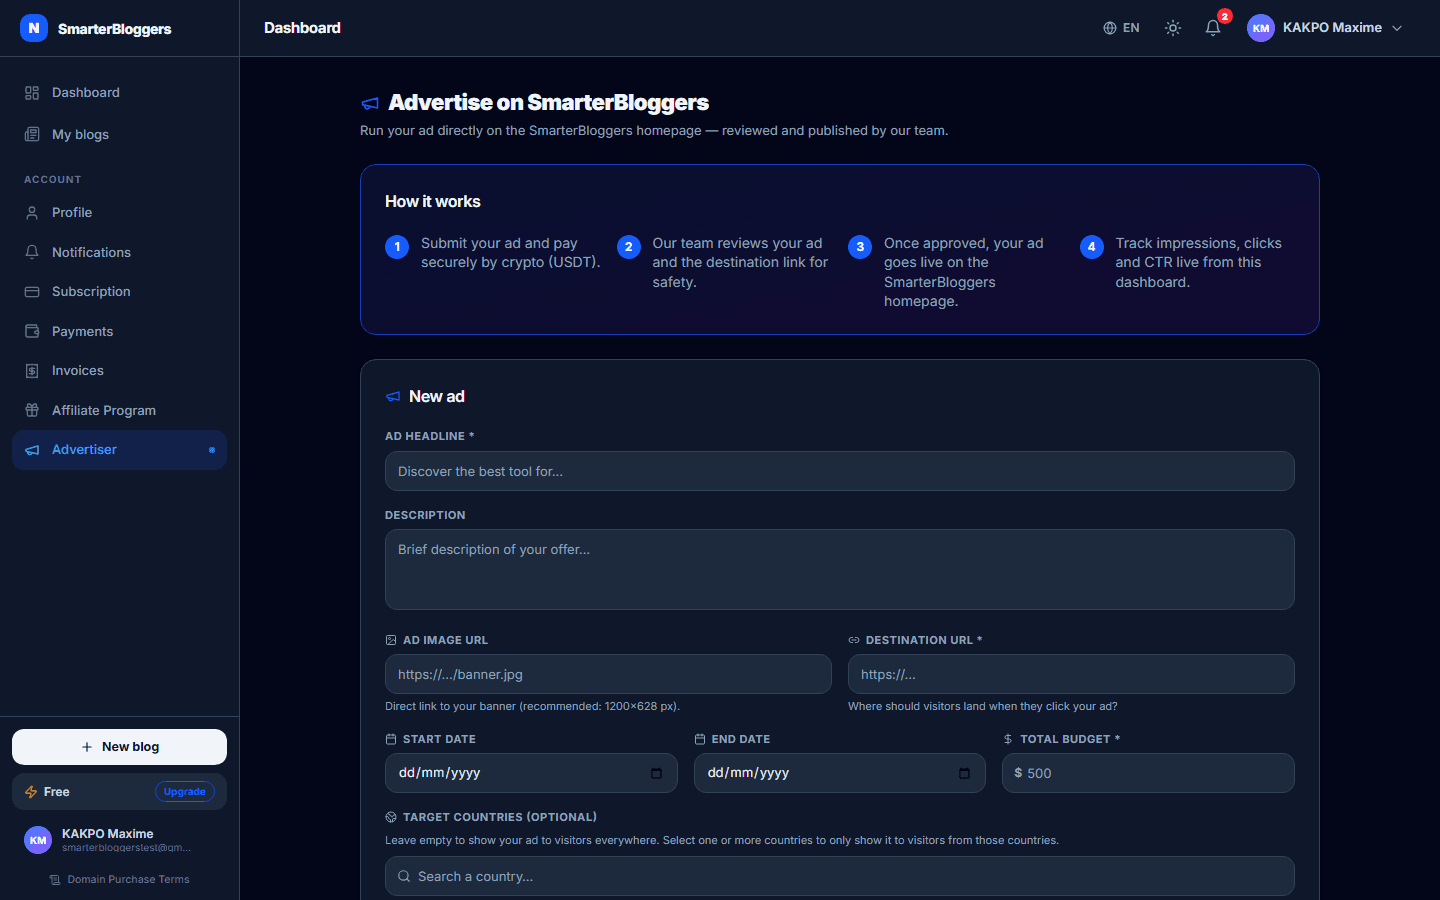Click the Advertiser megaphone icon in sidebar
This screenshot has height=900, width=1440.
click(32, 450)
